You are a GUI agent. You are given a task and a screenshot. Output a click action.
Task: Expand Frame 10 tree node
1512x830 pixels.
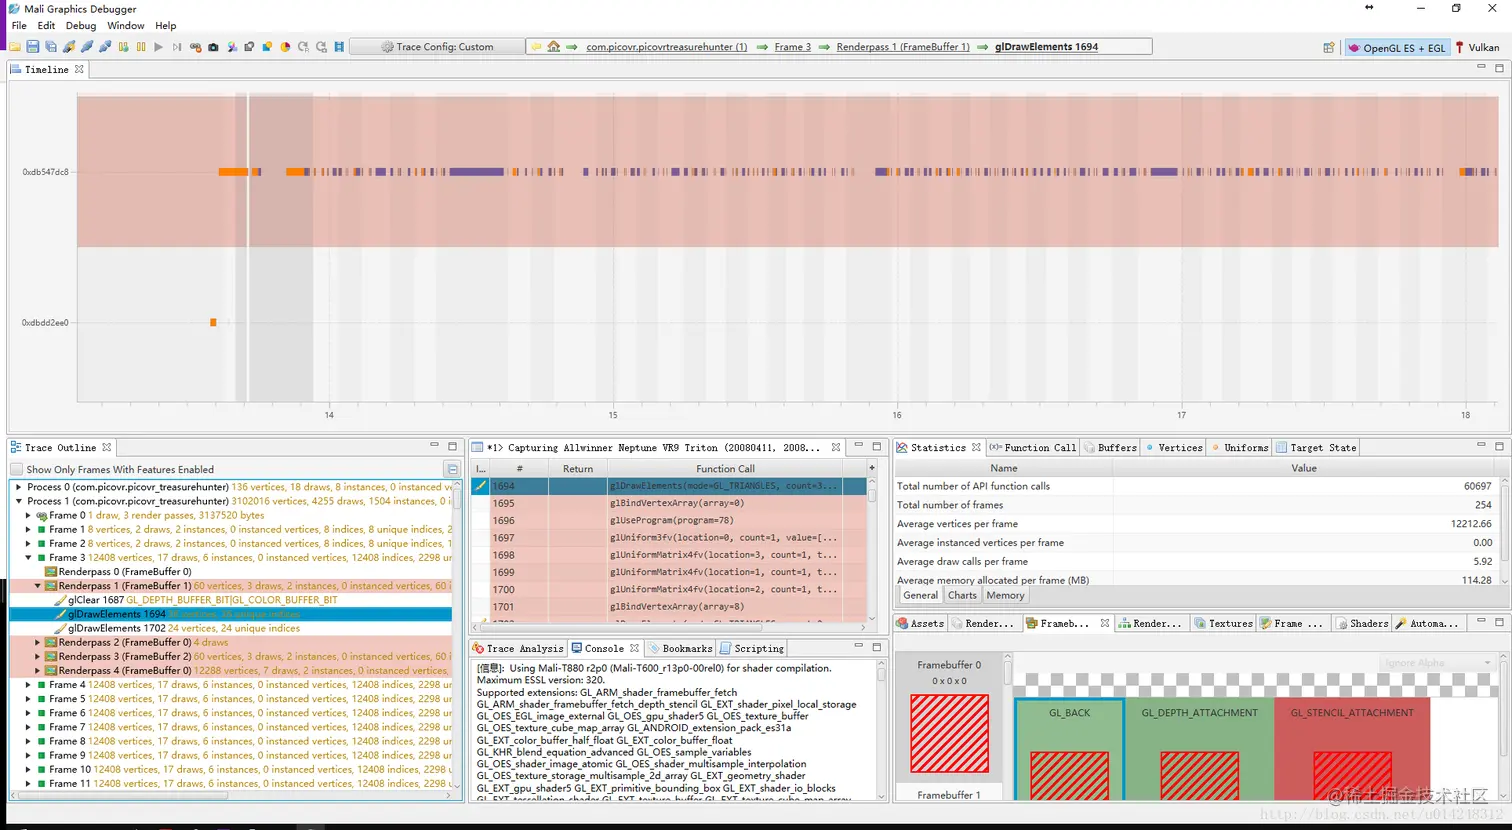click(x=29, y=769)
